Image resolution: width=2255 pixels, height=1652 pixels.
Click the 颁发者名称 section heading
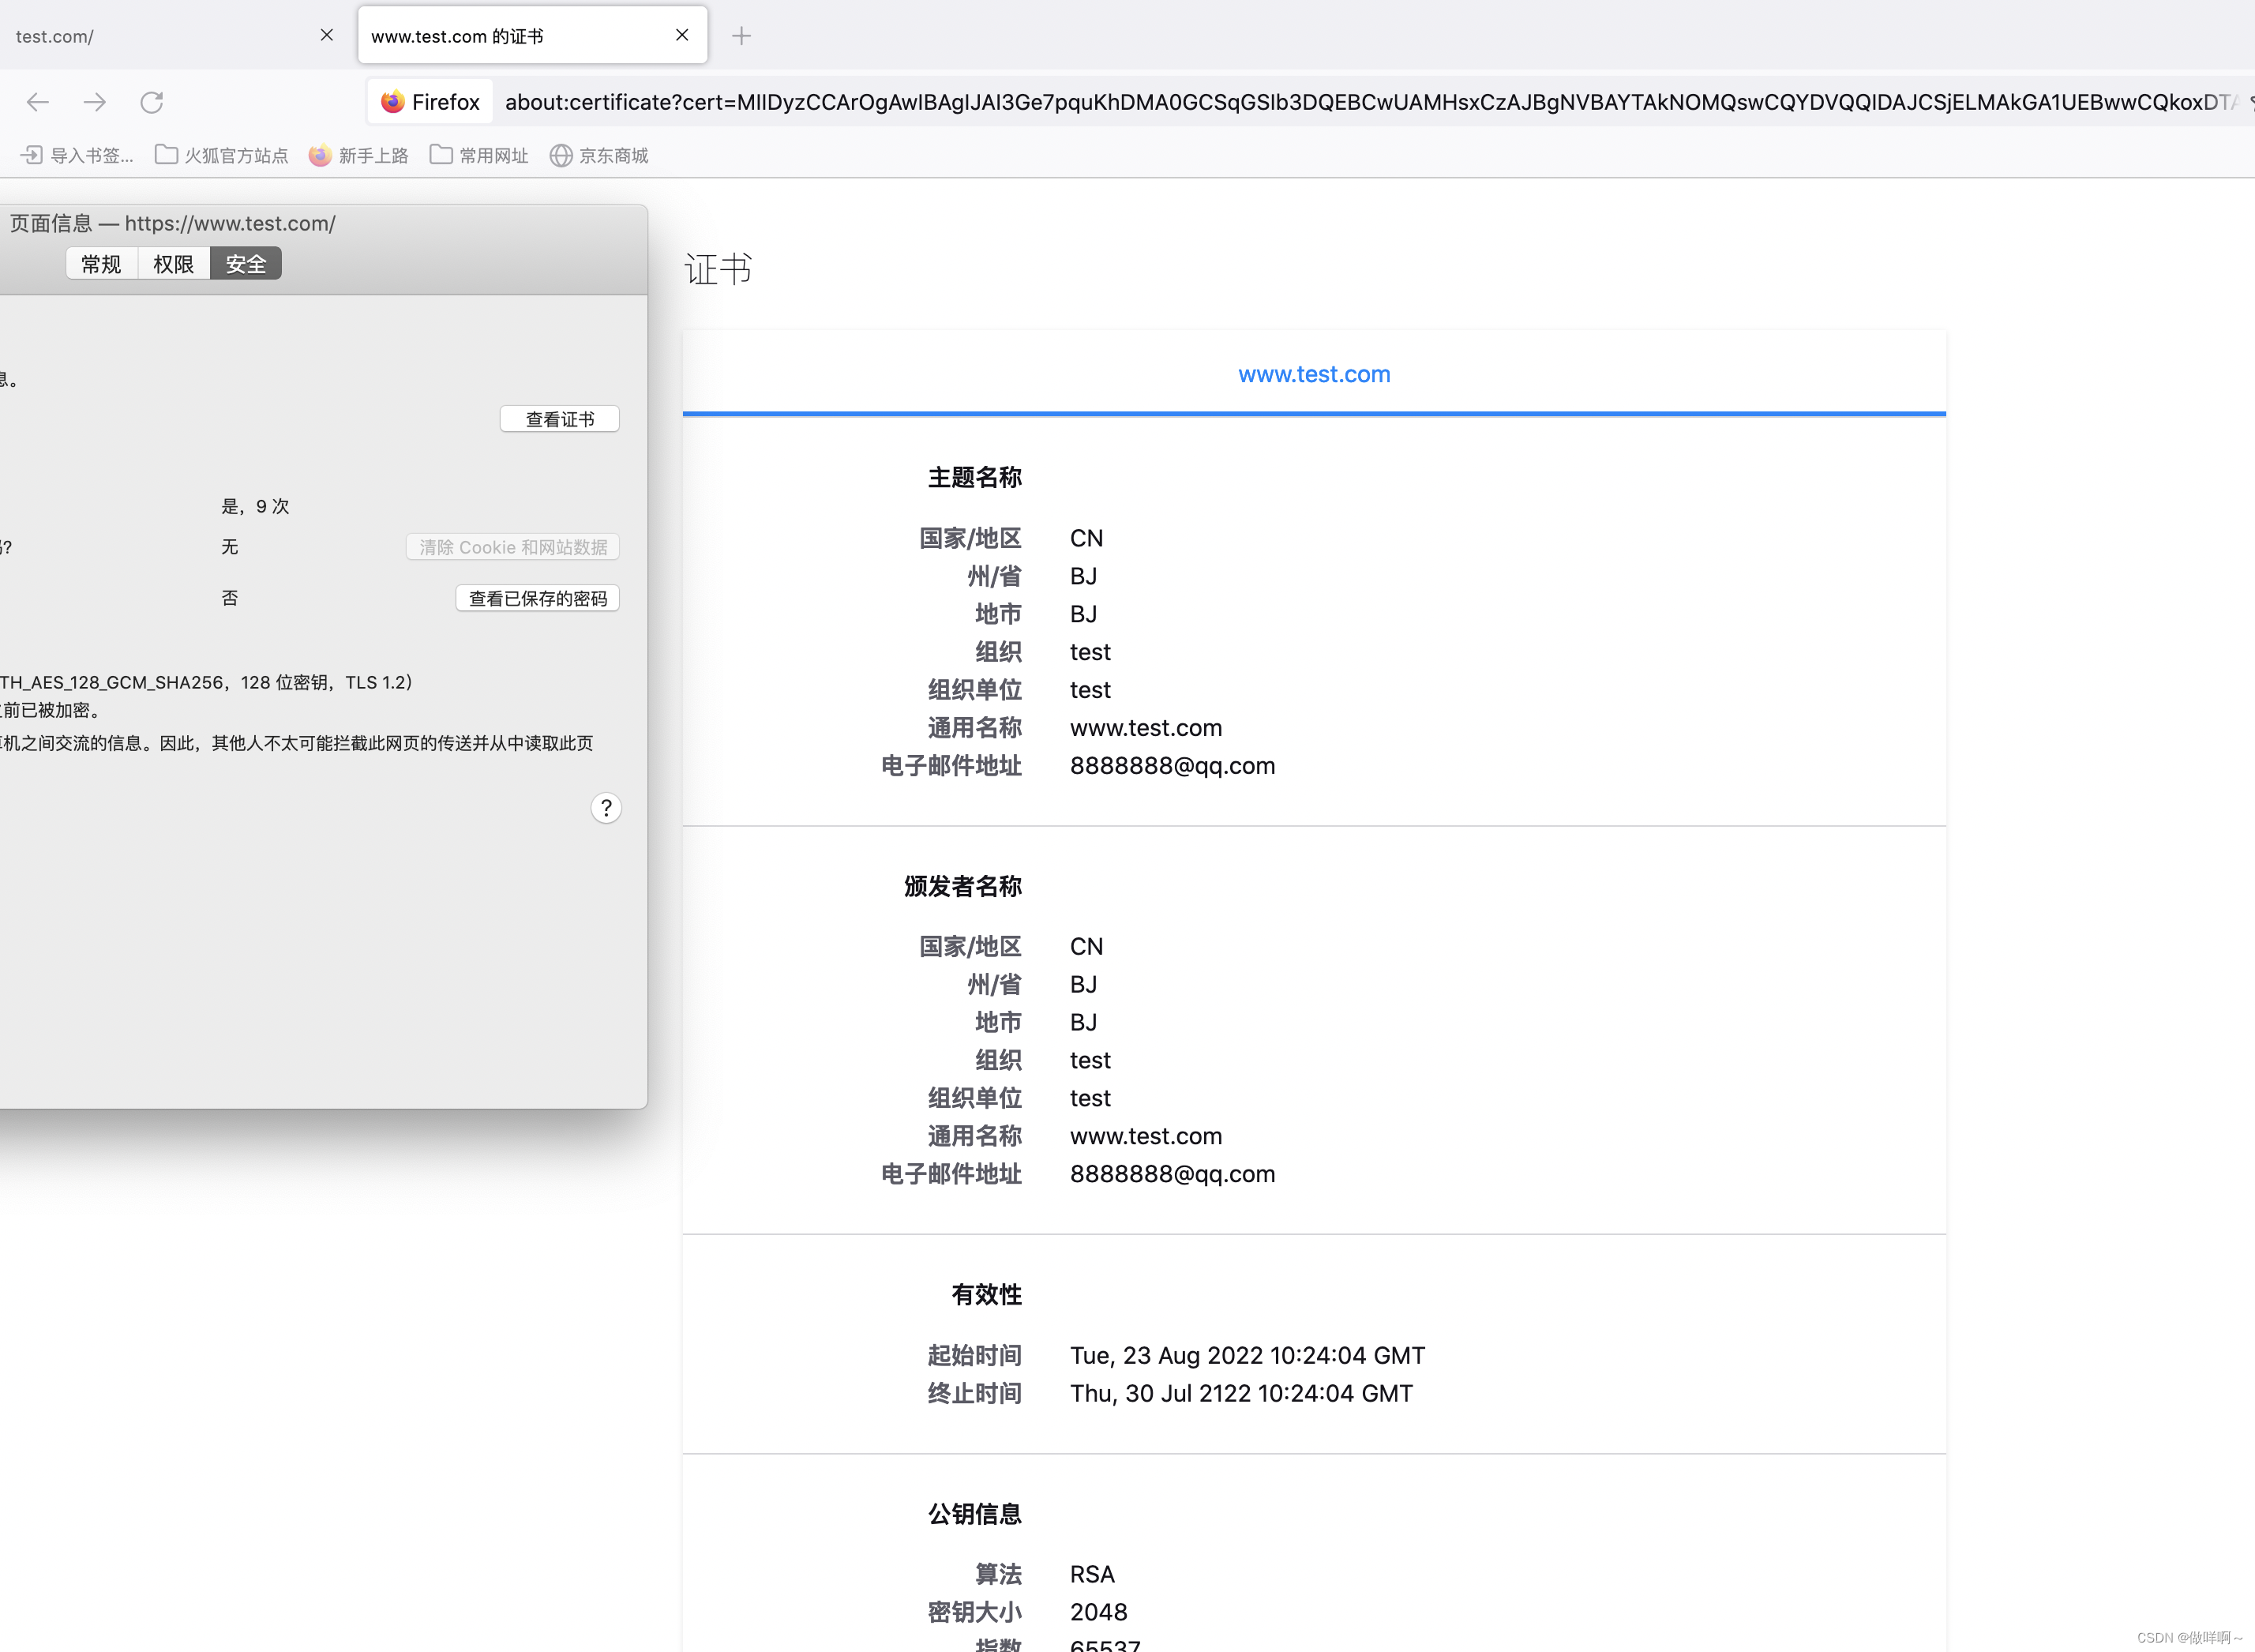click(x=963, y=887)
